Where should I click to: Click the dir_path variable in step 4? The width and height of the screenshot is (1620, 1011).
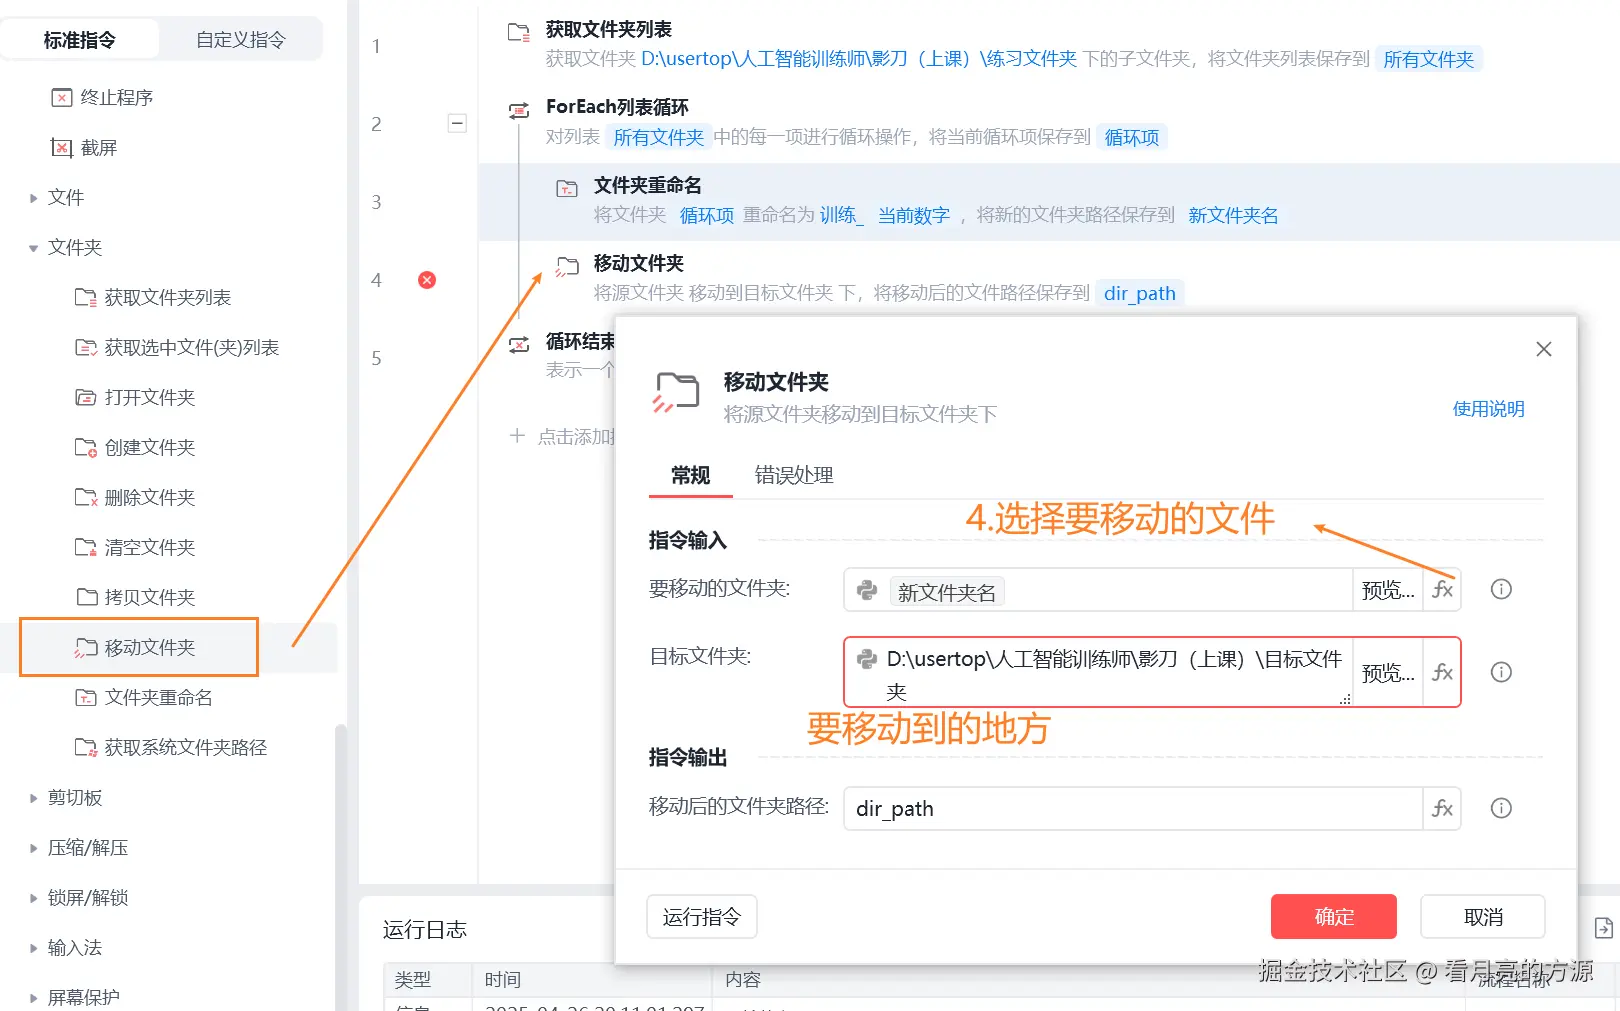(1139, 293)
